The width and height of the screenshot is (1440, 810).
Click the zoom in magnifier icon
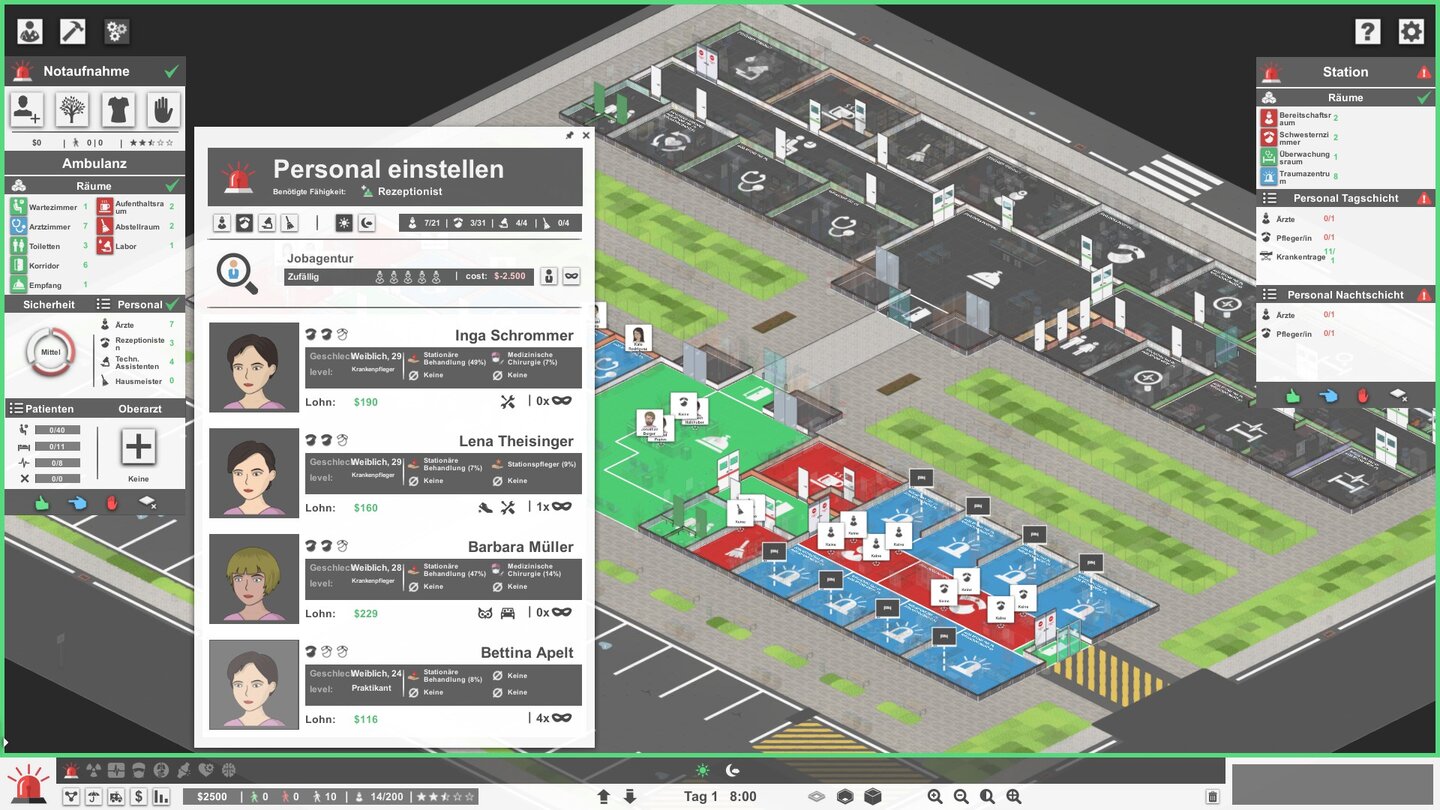pyautogui.click(x=935, y=797)
